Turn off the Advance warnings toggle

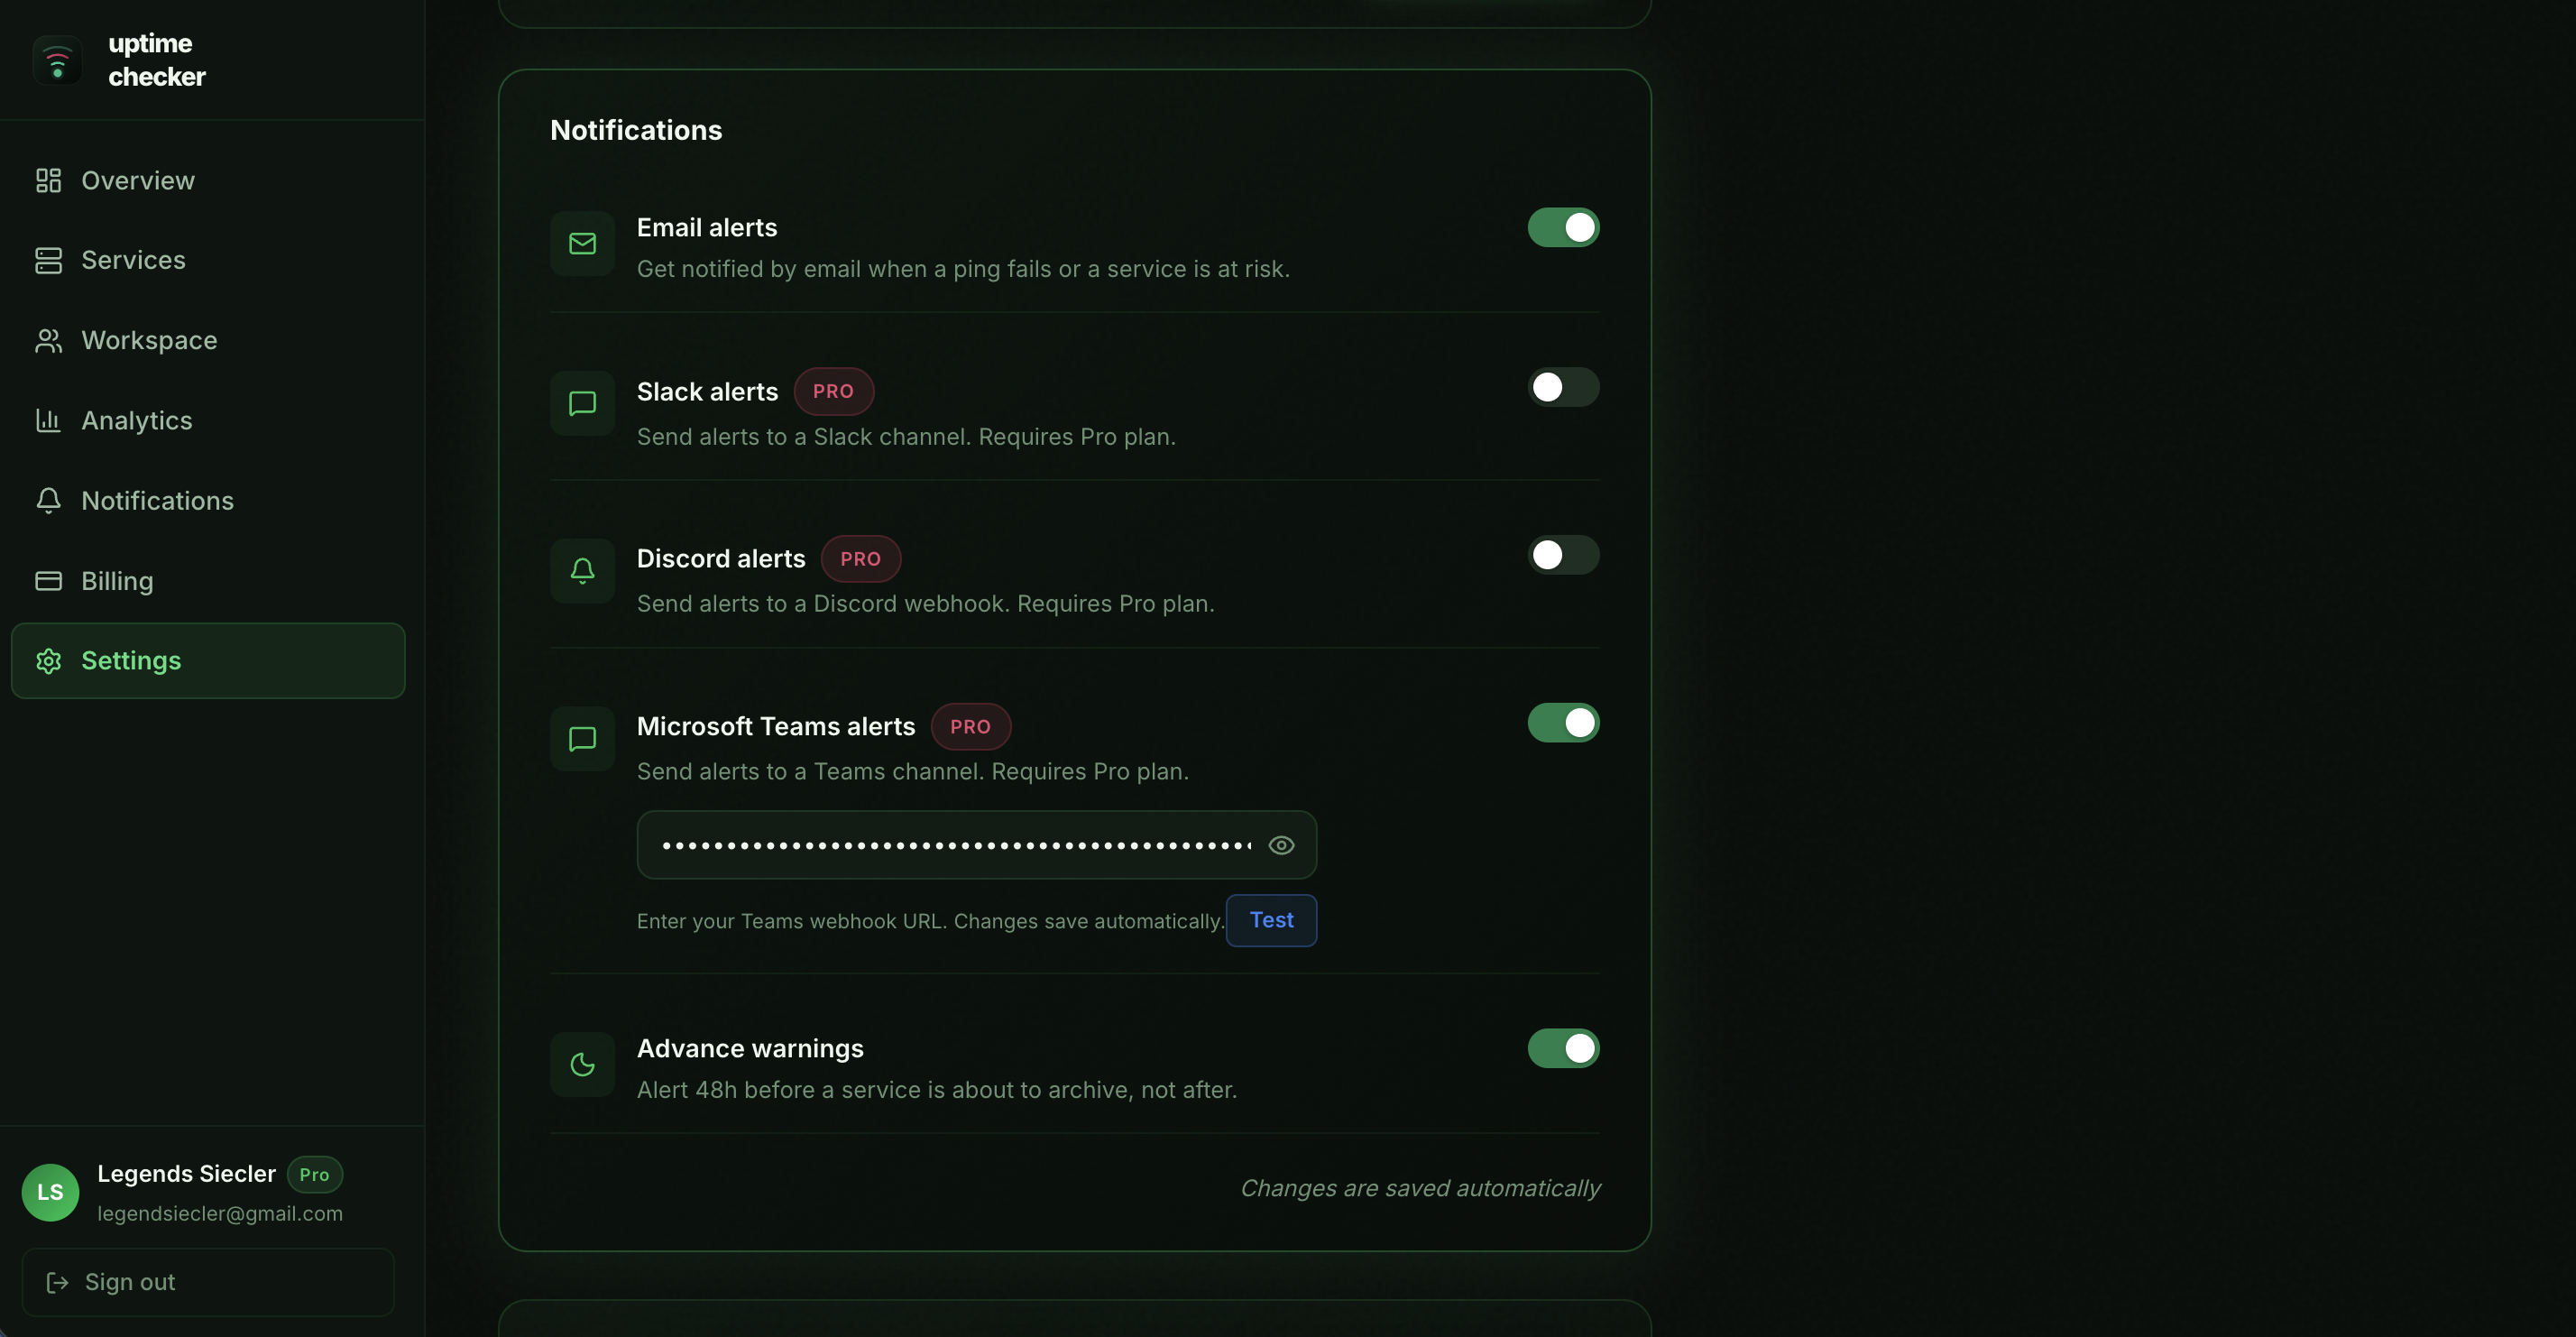click(x=1563, y=1048)
